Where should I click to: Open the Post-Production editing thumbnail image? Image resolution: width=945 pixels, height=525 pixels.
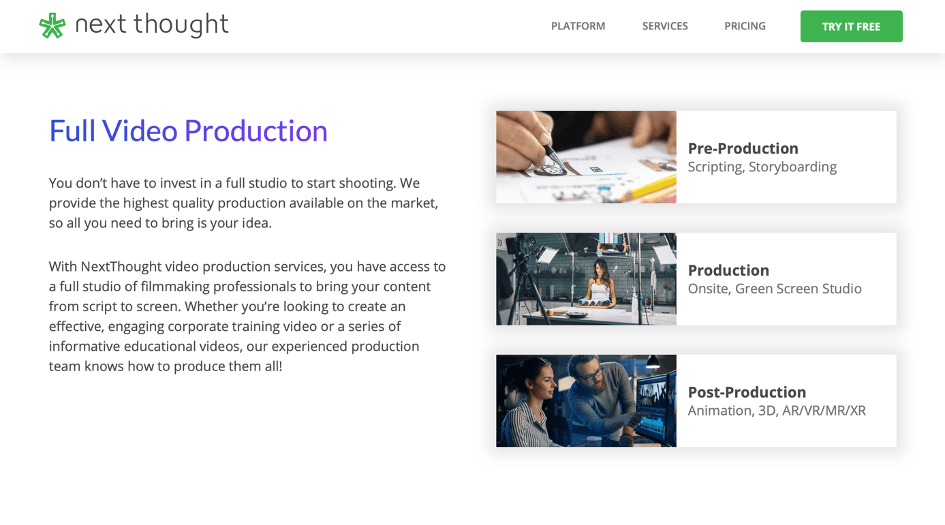[x=586, y=401]
